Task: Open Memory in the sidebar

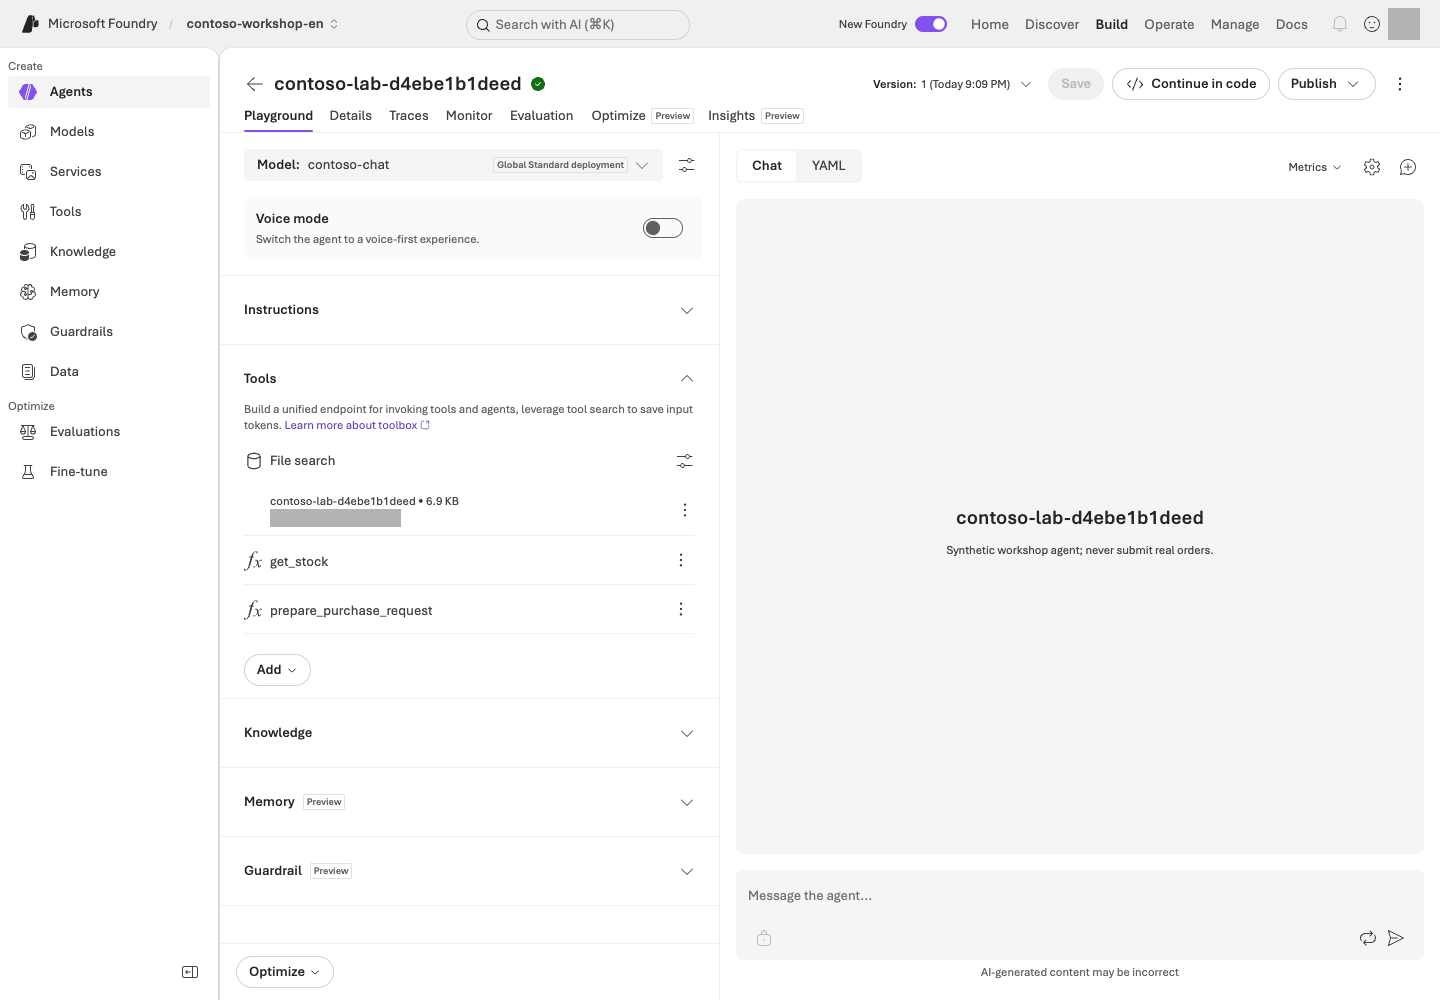Action: coord(109,292)
